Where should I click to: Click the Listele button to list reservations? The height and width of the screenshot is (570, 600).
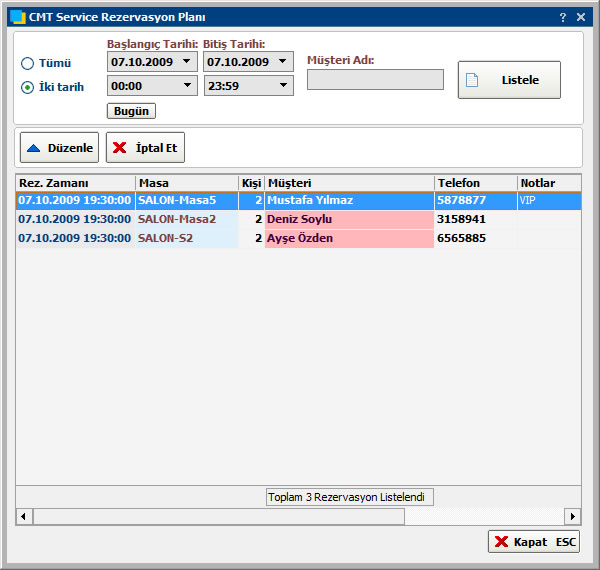point(509,80)
